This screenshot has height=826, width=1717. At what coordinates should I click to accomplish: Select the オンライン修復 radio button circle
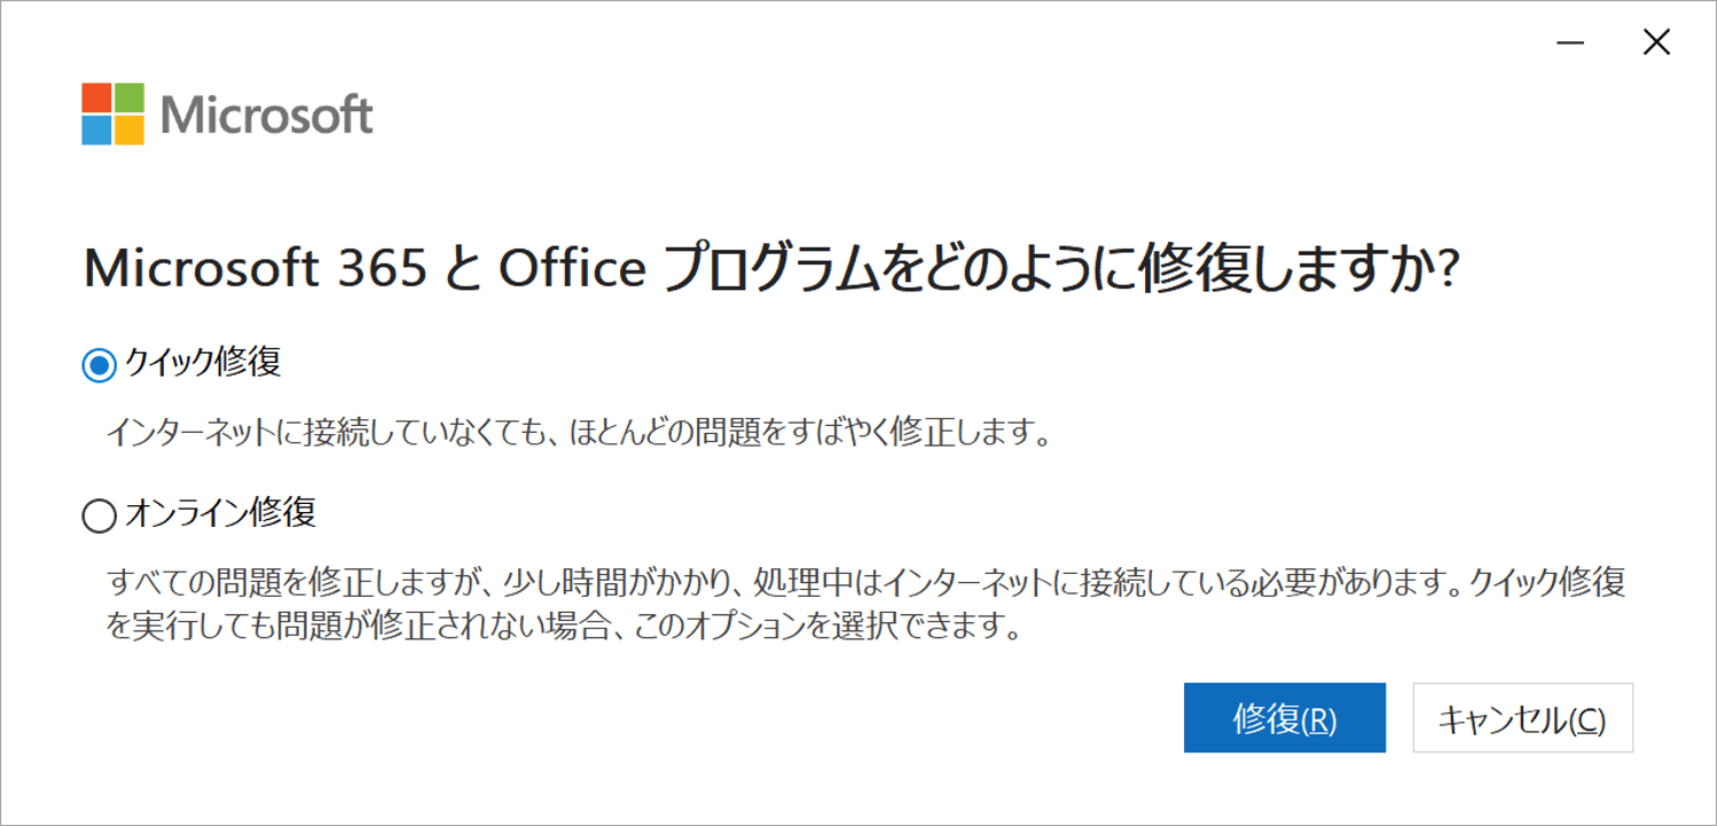(99, 516)
